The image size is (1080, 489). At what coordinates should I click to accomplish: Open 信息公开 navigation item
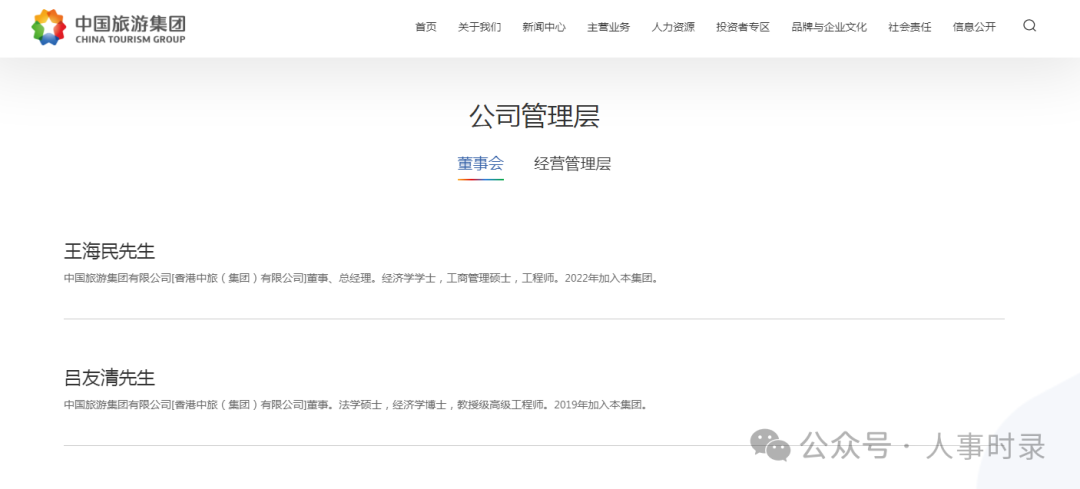click(975, 28)
